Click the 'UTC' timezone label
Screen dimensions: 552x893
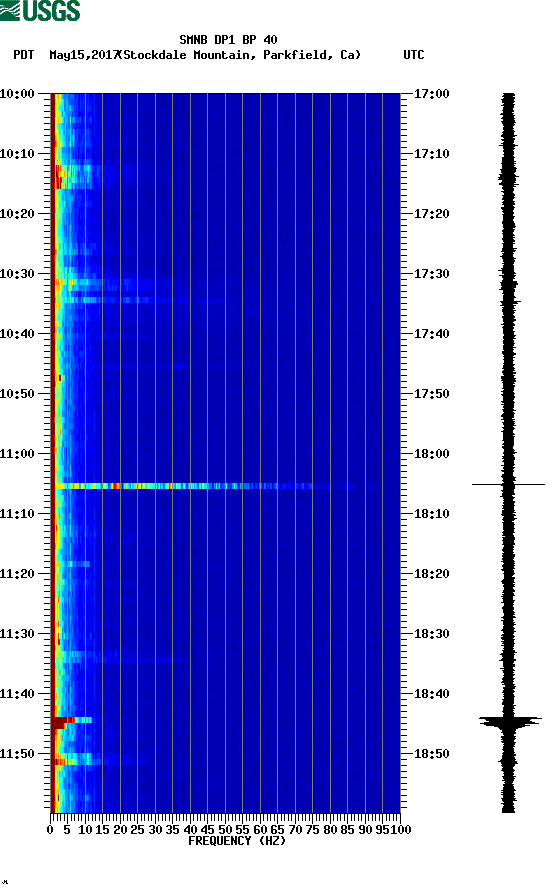(x=414, y=55)
